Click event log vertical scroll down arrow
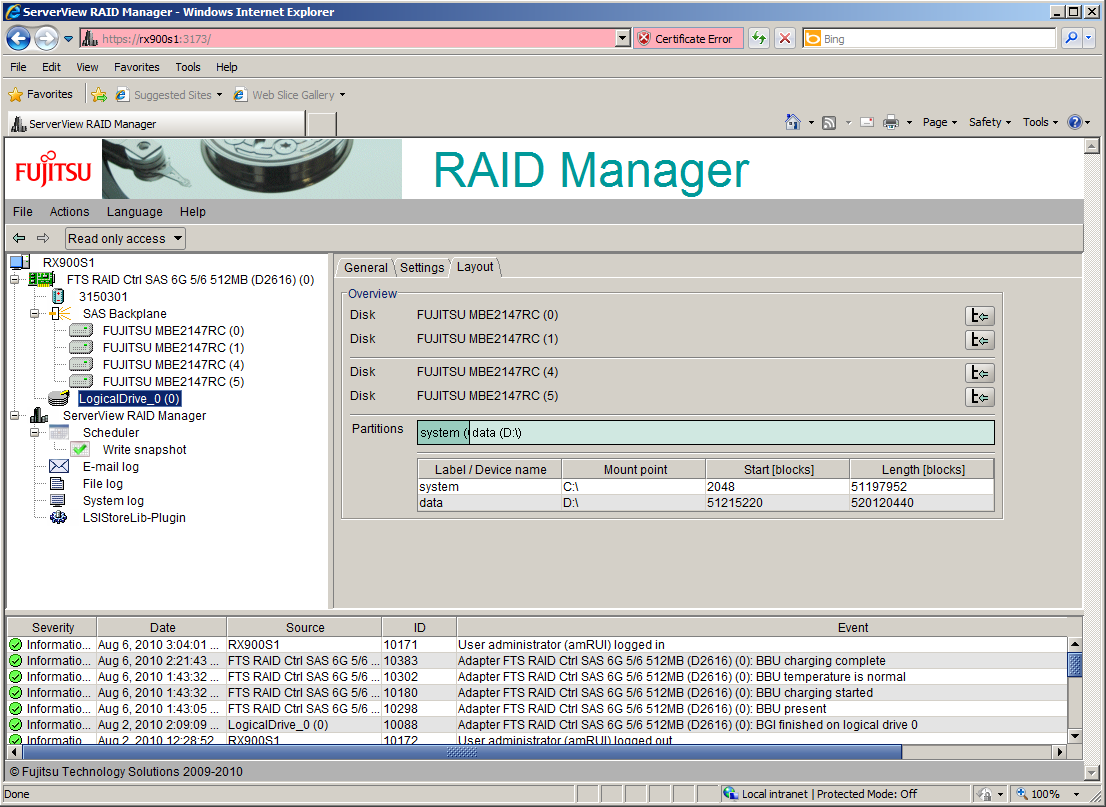This screenshot has width=1106, height=807. [x=1074, y=736]
